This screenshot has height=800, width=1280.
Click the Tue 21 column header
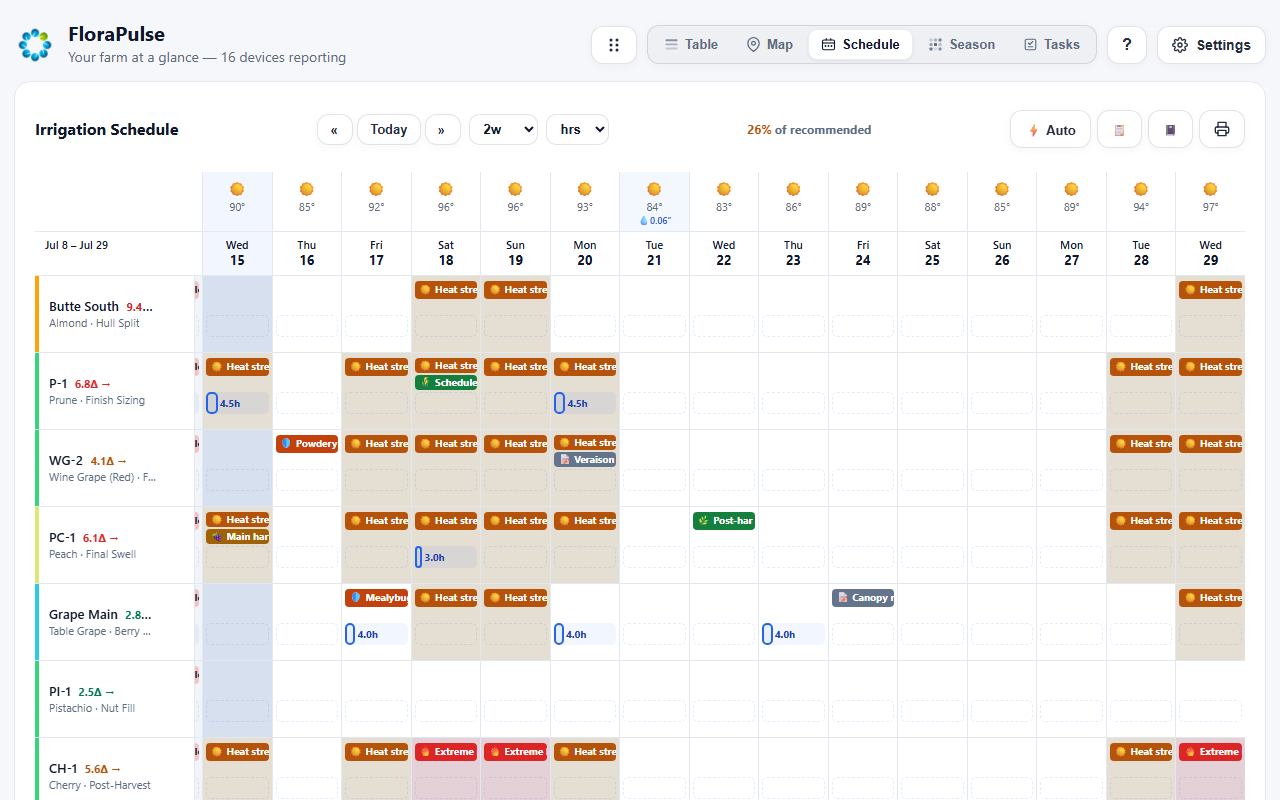point(654,253)
